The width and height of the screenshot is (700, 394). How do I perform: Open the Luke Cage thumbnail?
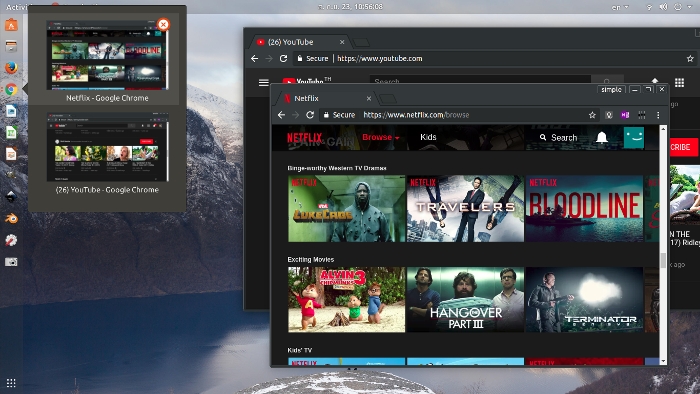(x=346, y=208)
